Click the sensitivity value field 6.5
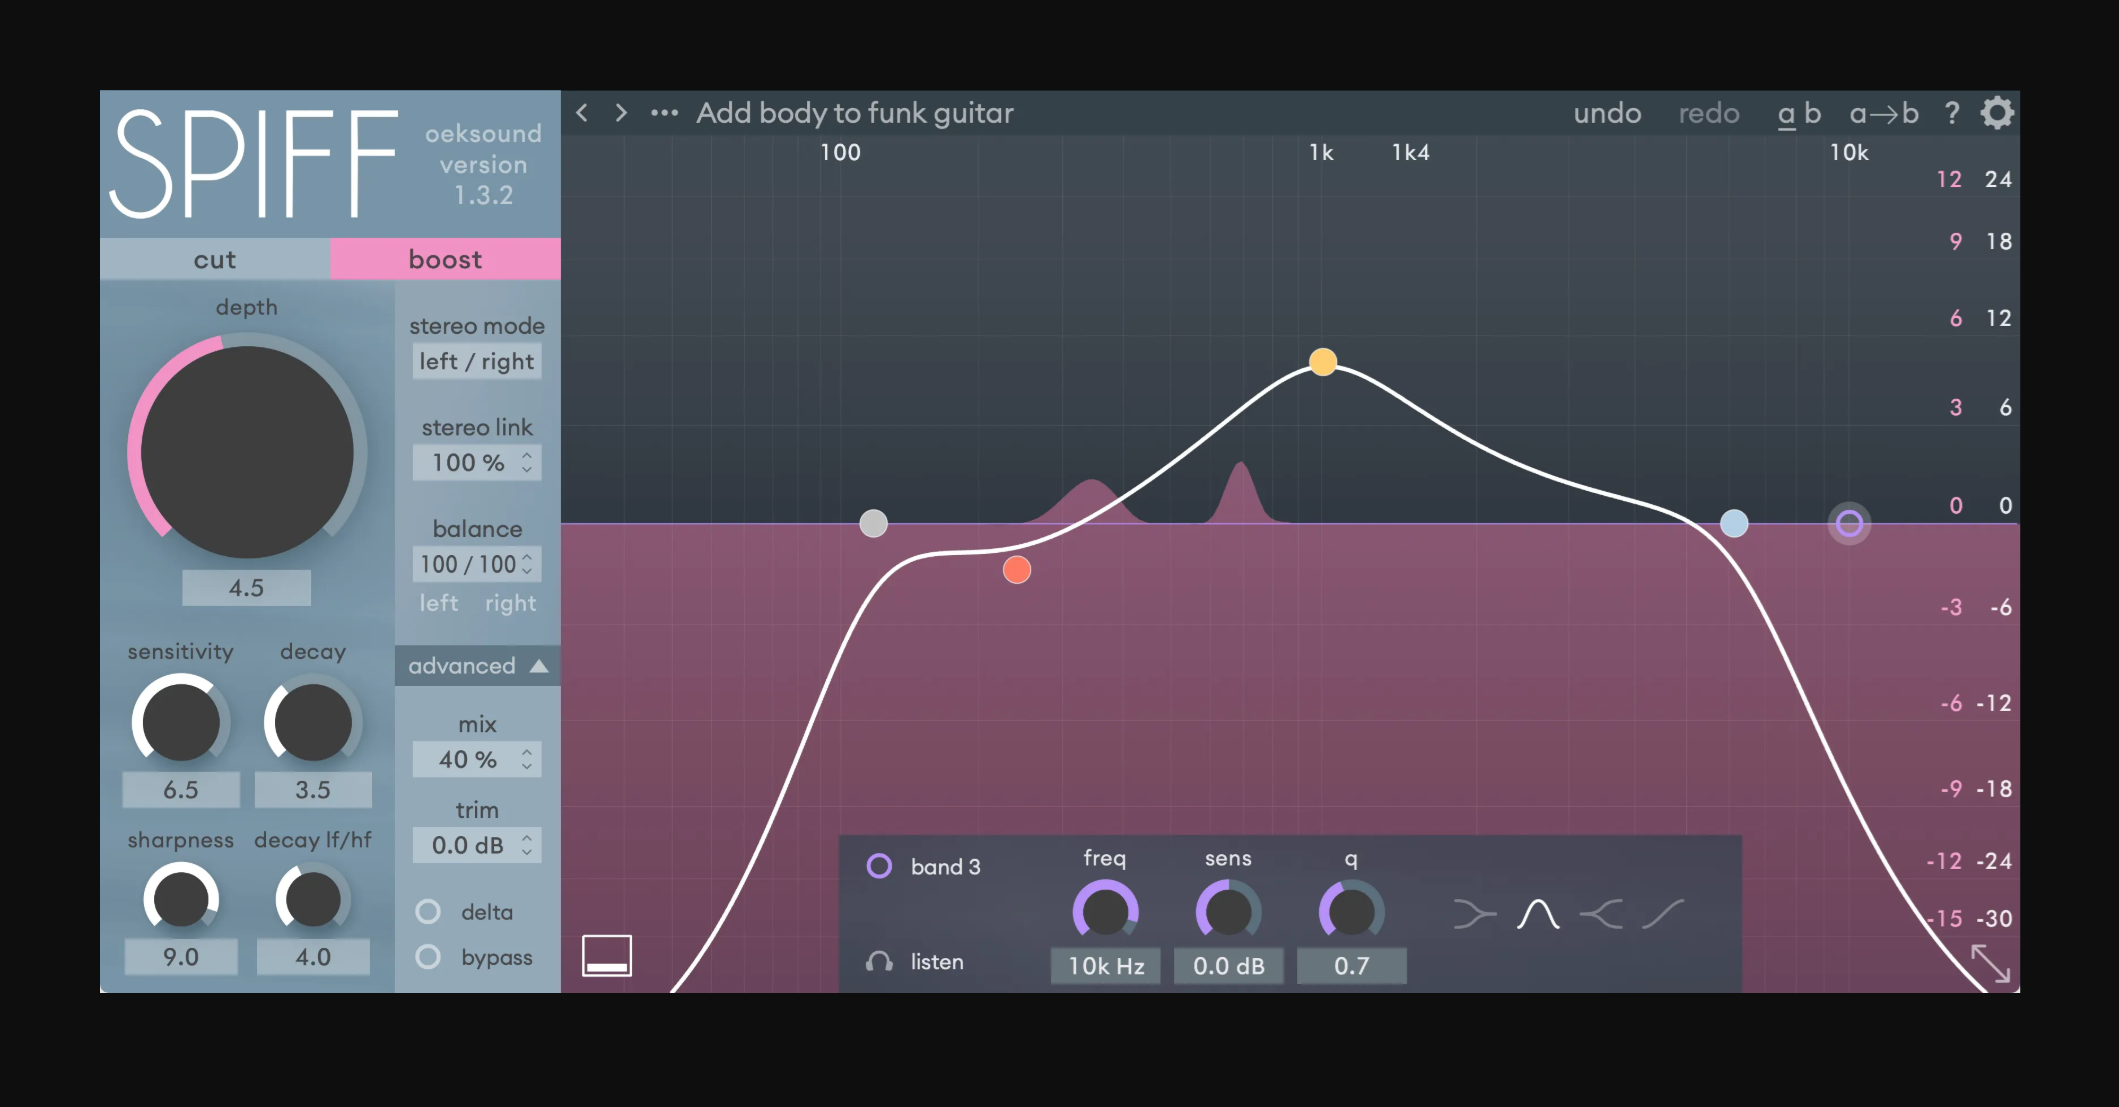Screen dimensions: 2119x1107 coord(181,790)
